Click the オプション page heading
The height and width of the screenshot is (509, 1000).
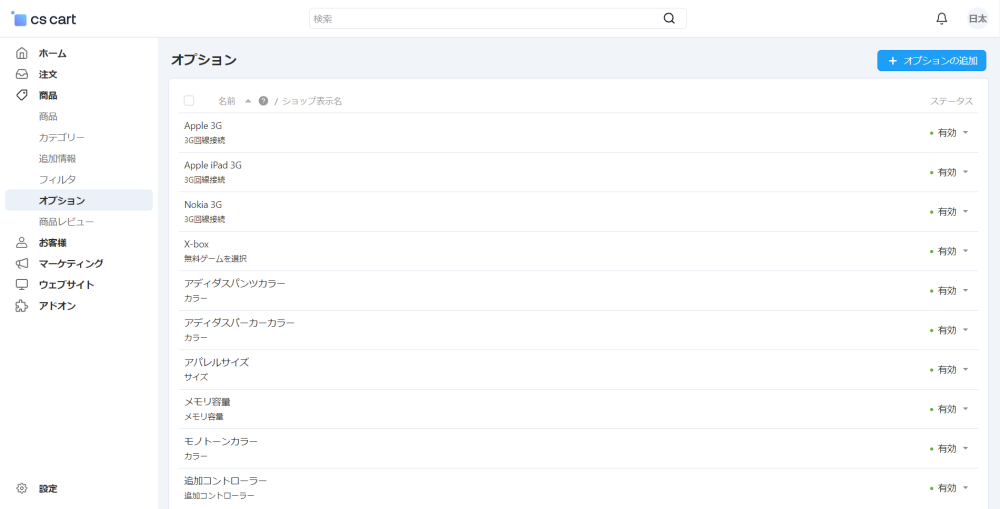[204, 60]
